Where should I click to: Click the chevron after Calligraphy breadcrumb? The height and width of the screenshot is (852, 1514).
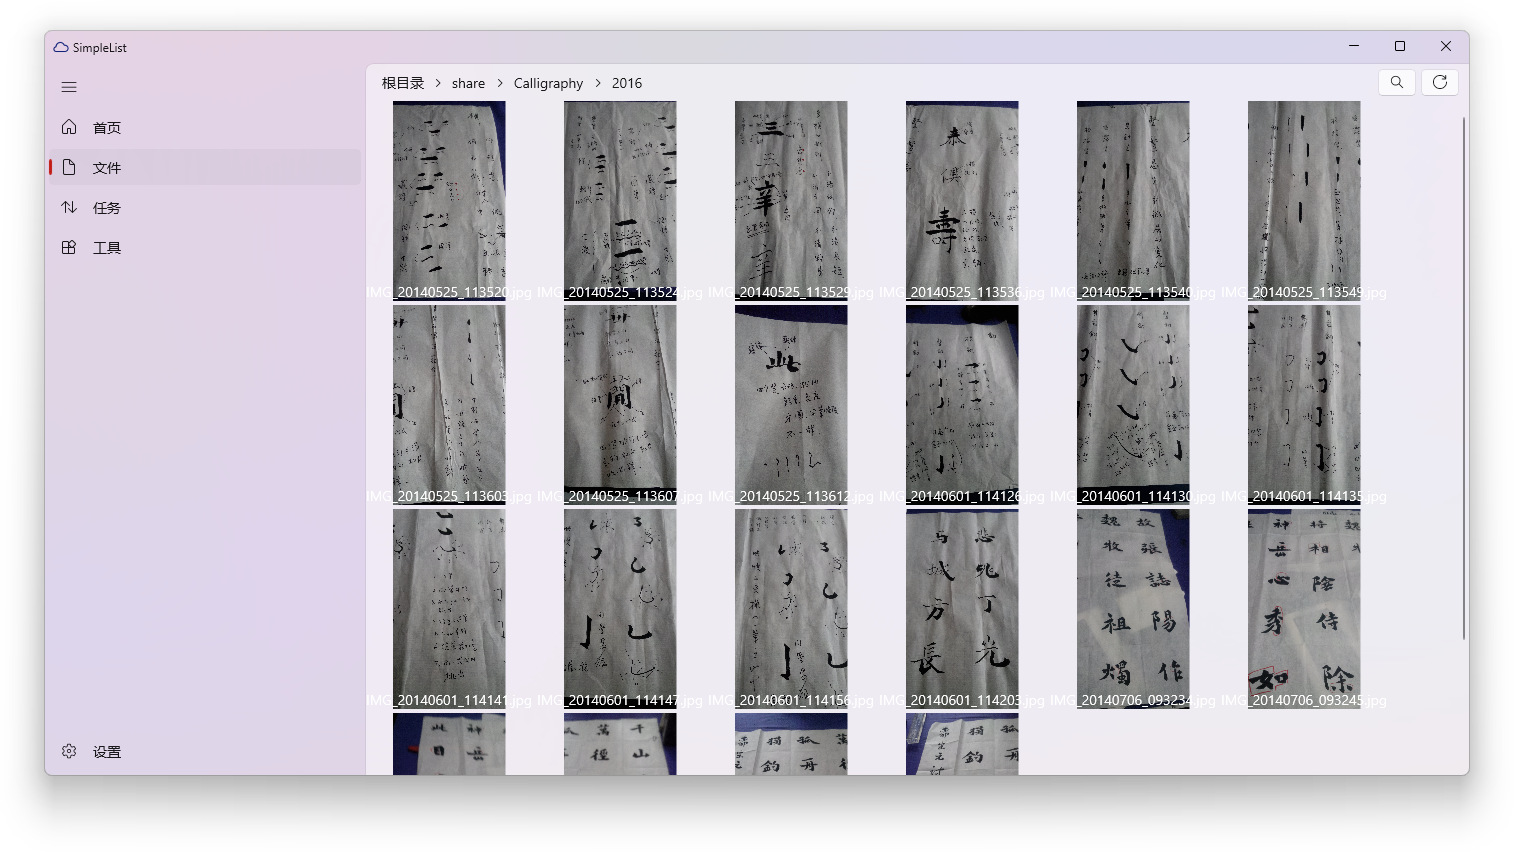[x=598, y=83]
